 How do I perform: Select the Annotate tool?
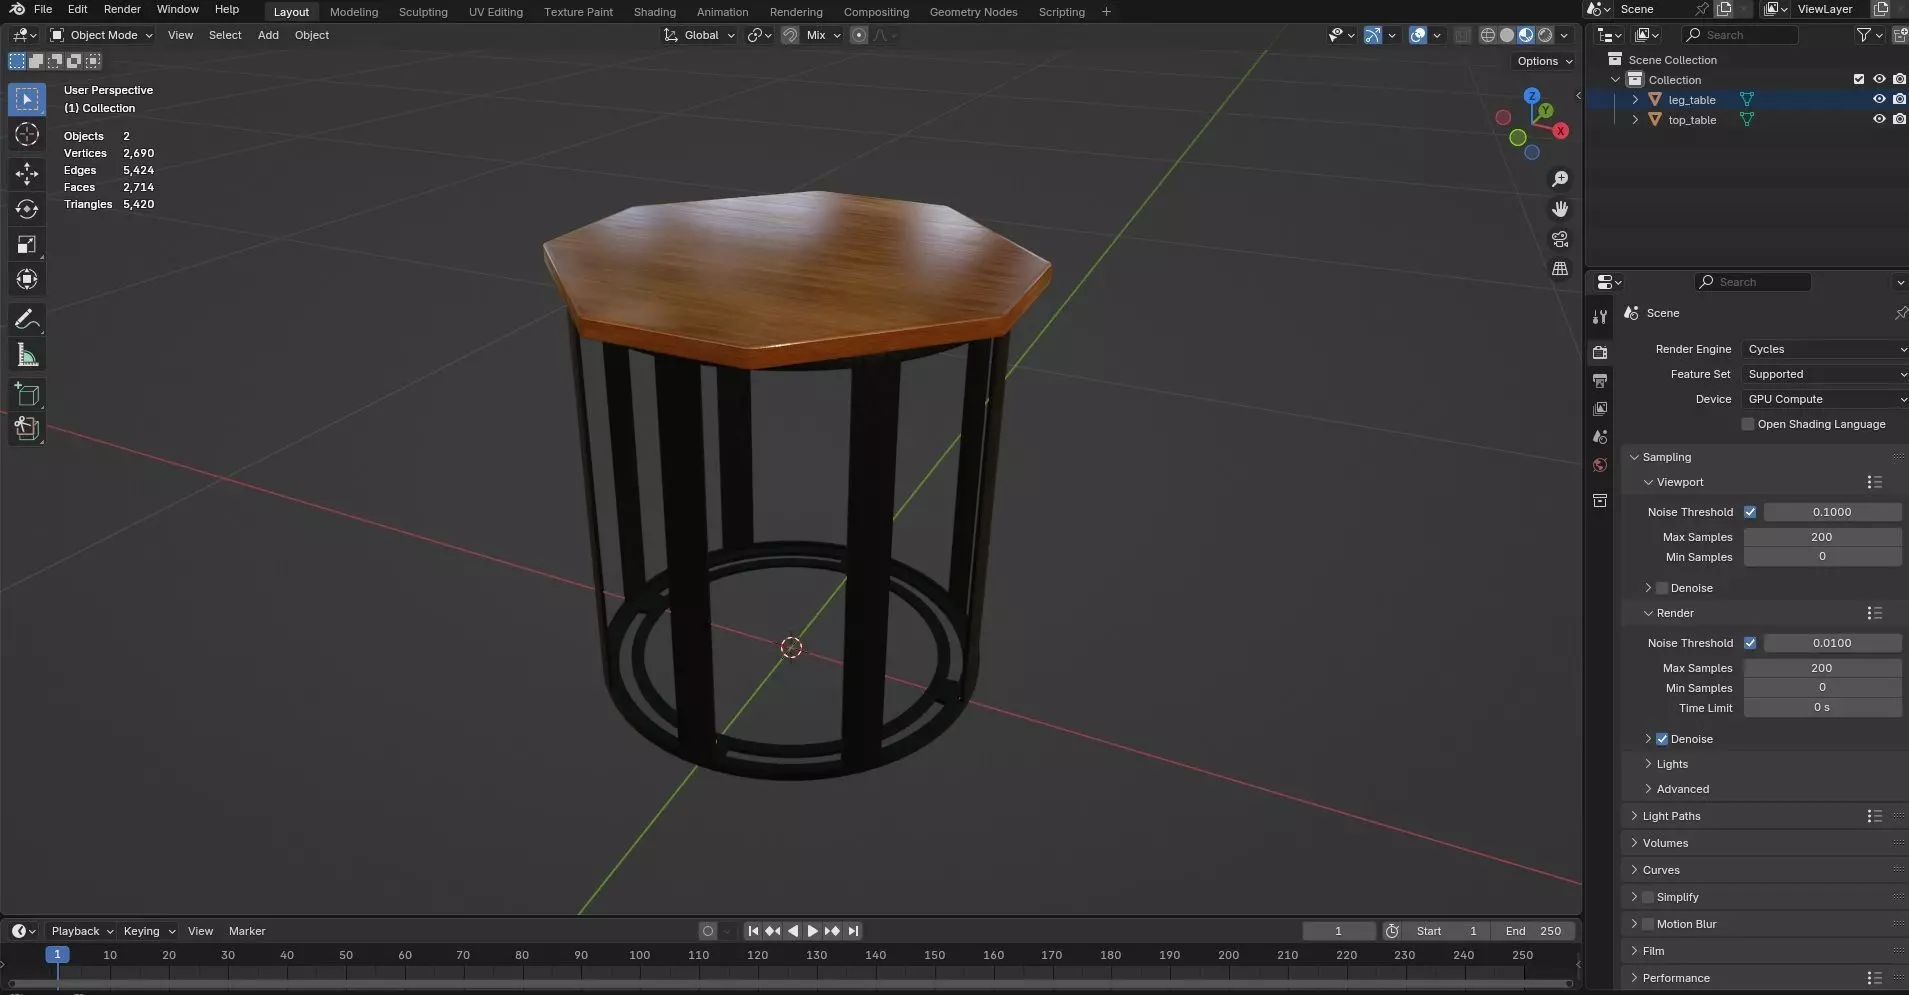click(x=27, y=320)
